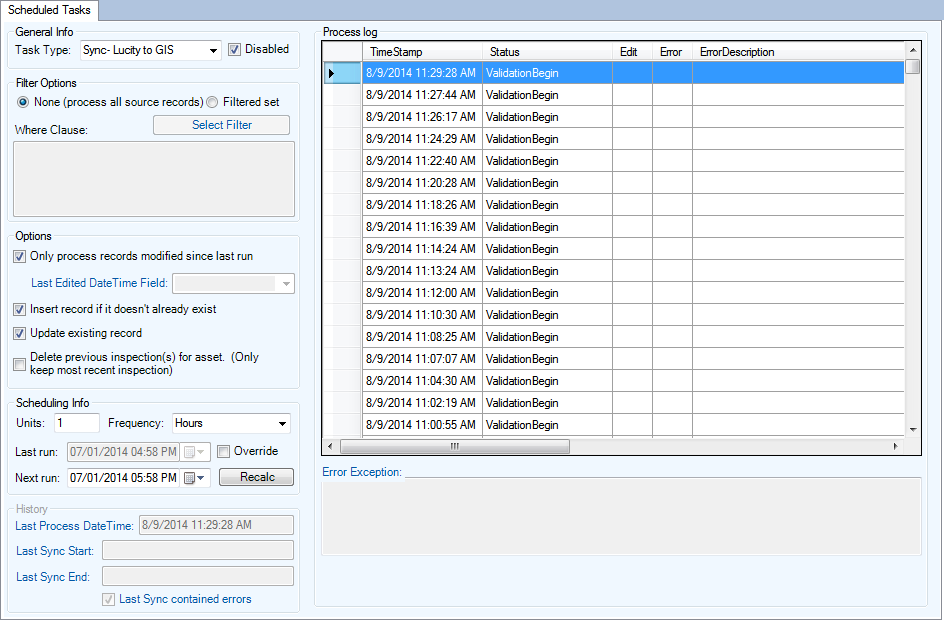Select the 8/9/2014 11:24:29 AM timestamp cell
944x621 pixels.
tap(422, 139)
